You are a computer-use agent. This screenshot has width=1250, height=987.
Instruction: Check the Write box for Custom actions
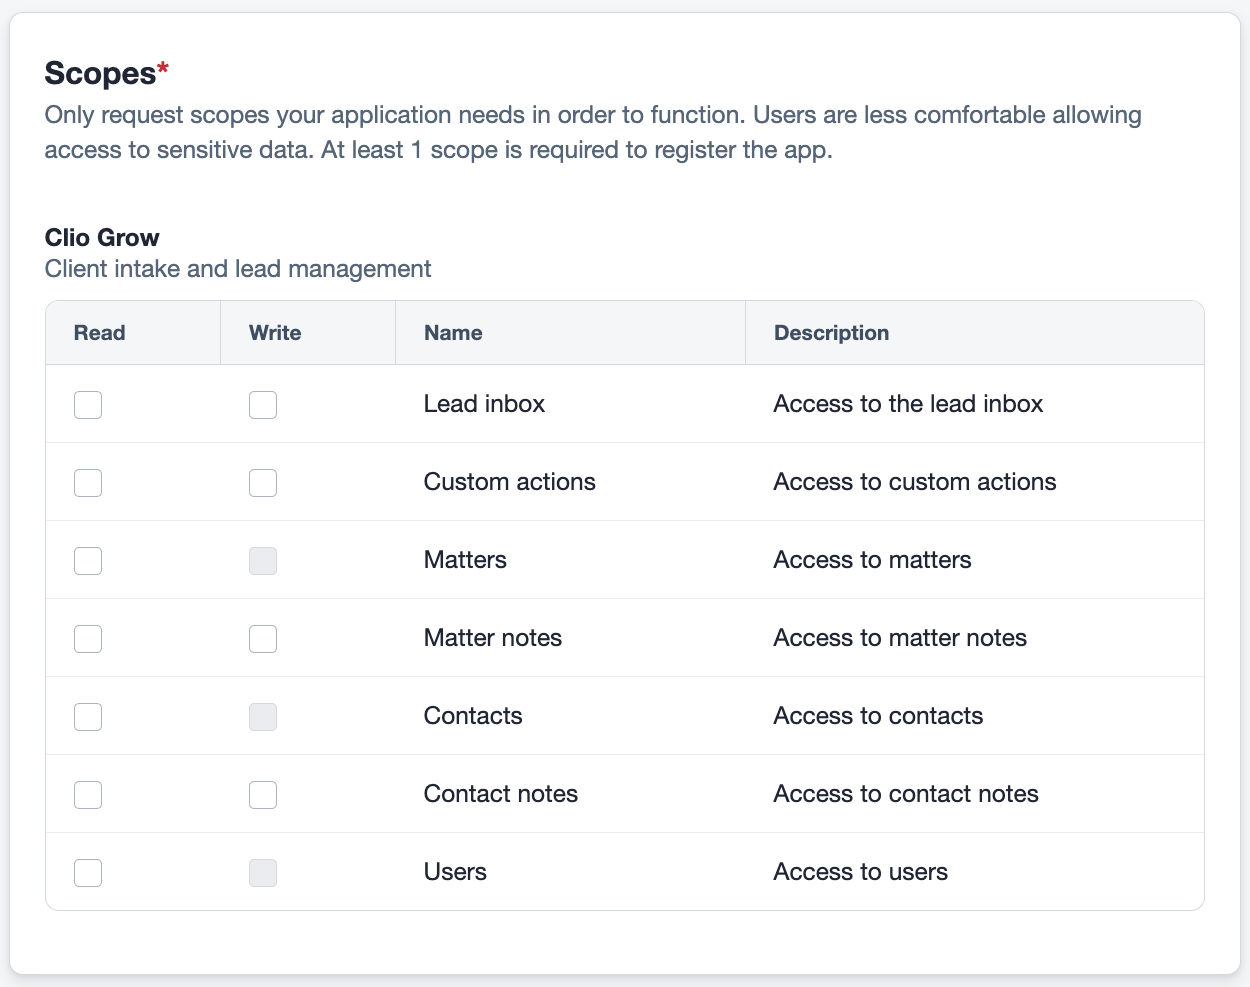[262, 482]
